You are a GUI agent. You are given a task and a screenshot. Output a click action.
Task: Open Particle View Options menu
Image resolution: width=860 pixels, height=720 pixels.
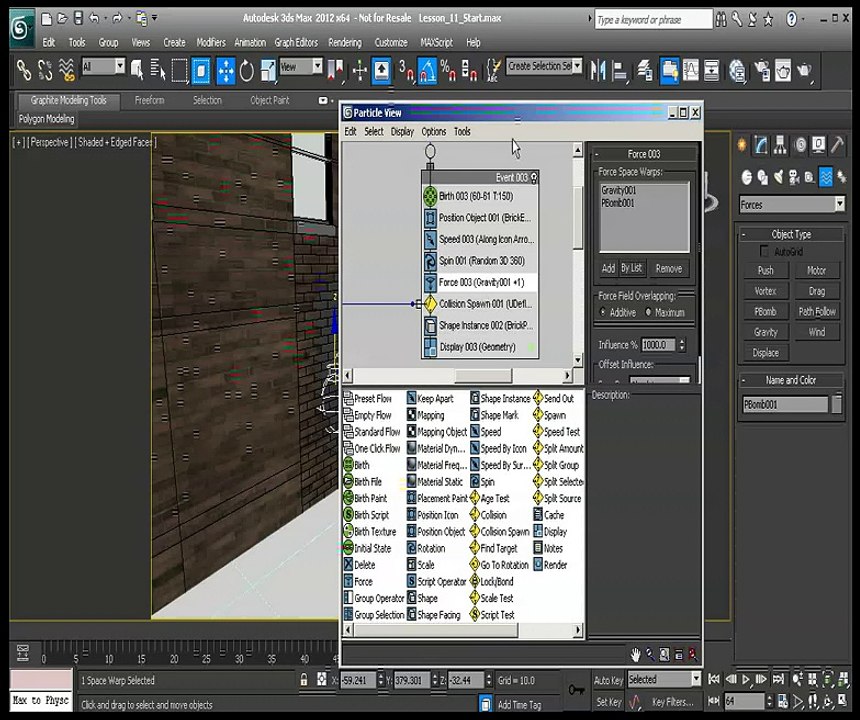pyautogui.click(x=433, y=132)
